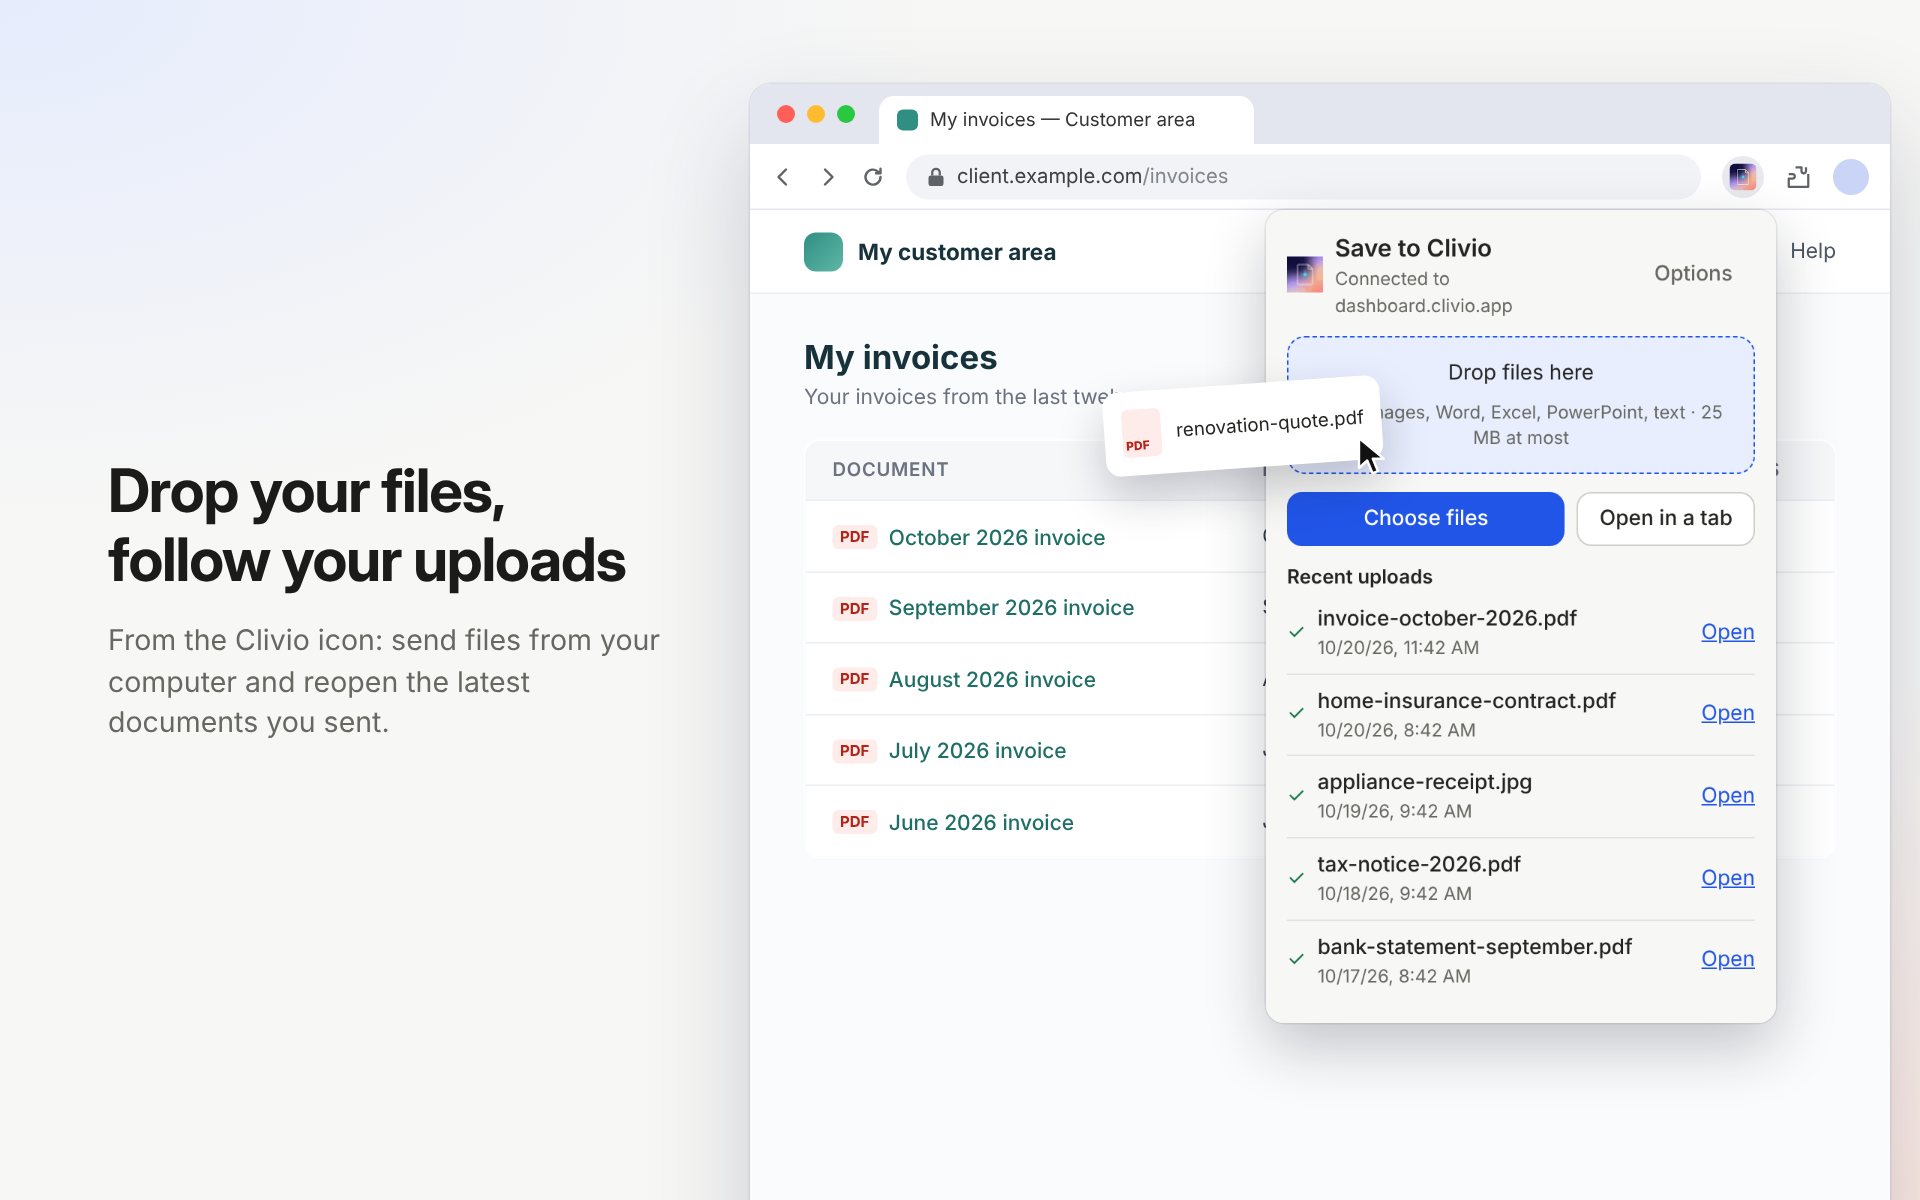Open the browser profile avatar
This screenshot has height=1200, width=1920.
(x=1851, y=177)
